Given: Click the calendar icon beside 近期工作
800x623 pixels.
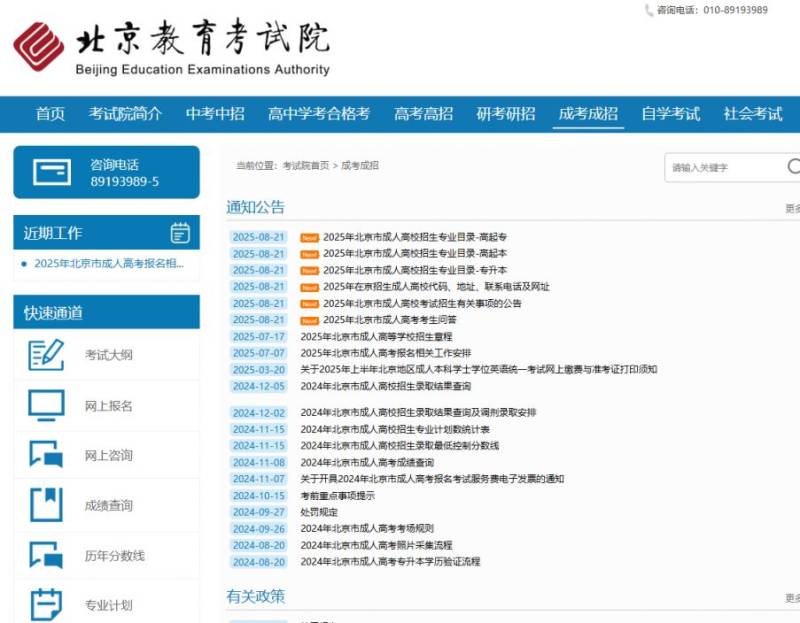Looking at the screenshot, I should [180, 233].
